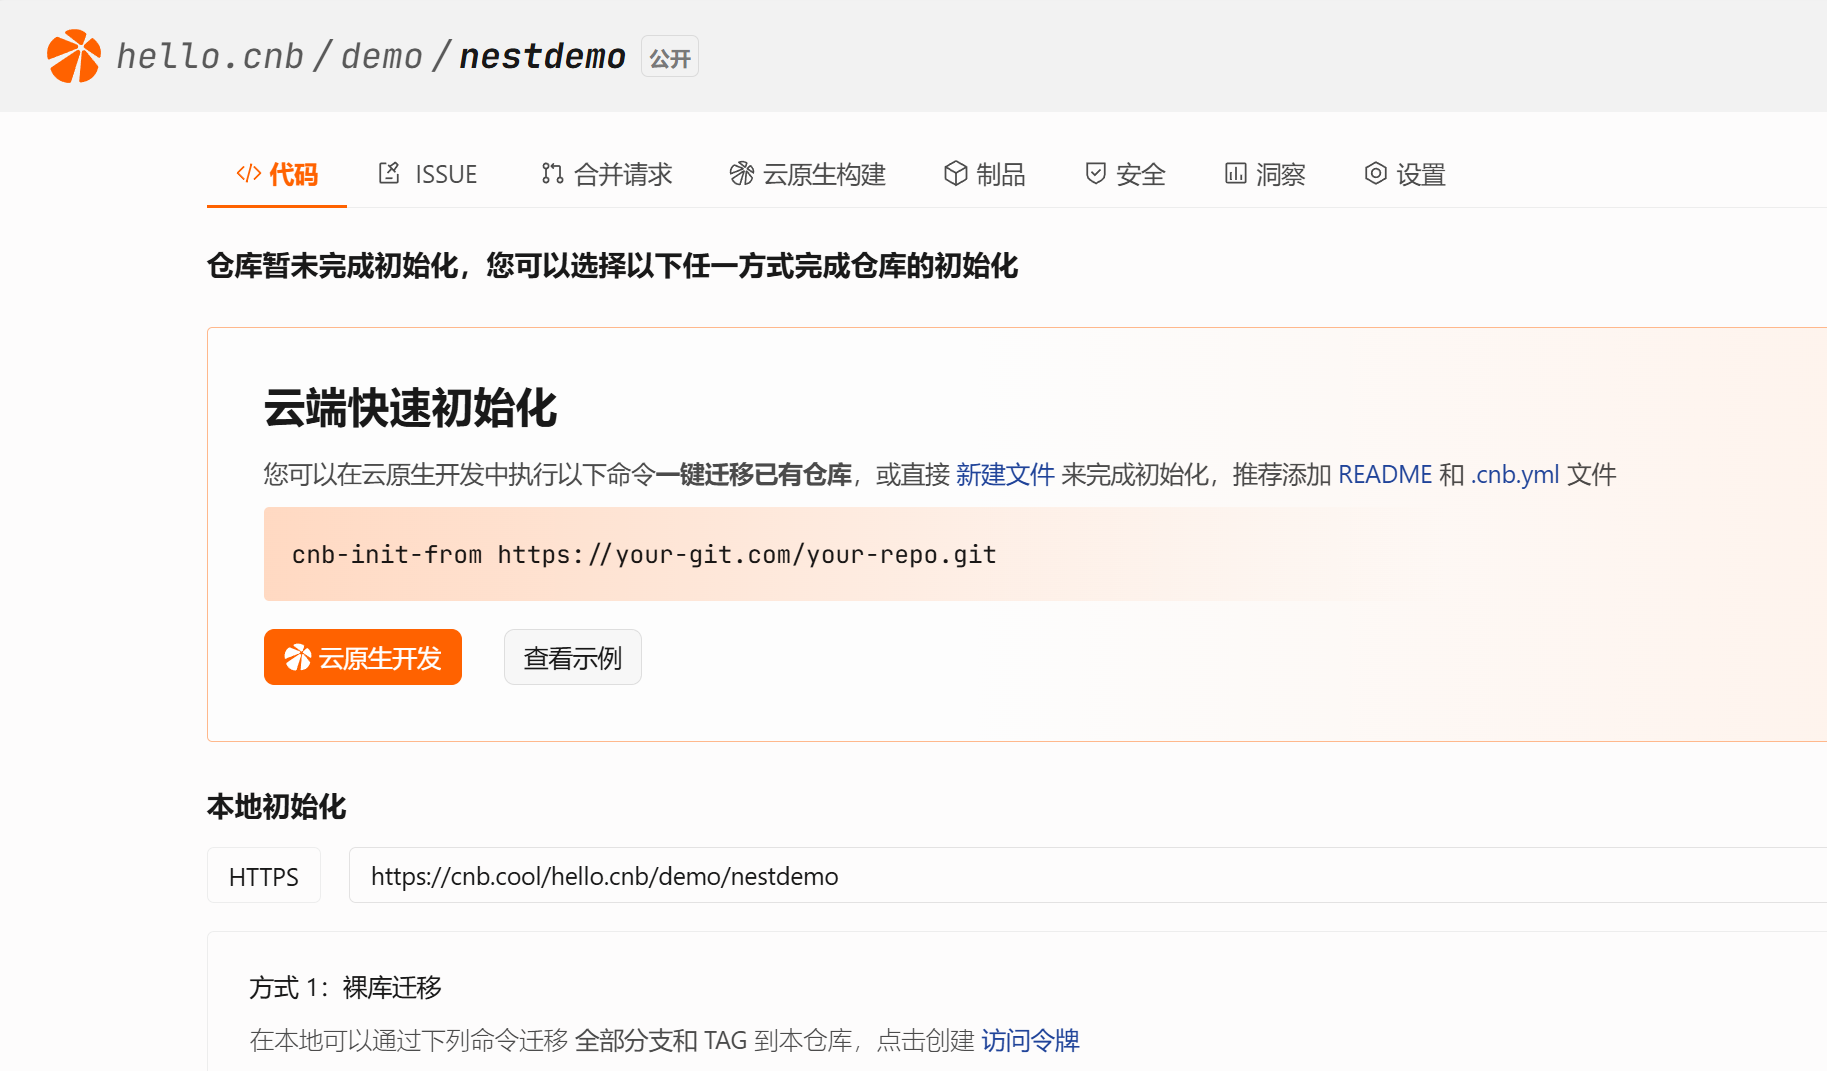The width and height of the screenshot is (1827, 1071).
Task: Click the 查看示例 button
Action: click(x=572, y=657)
